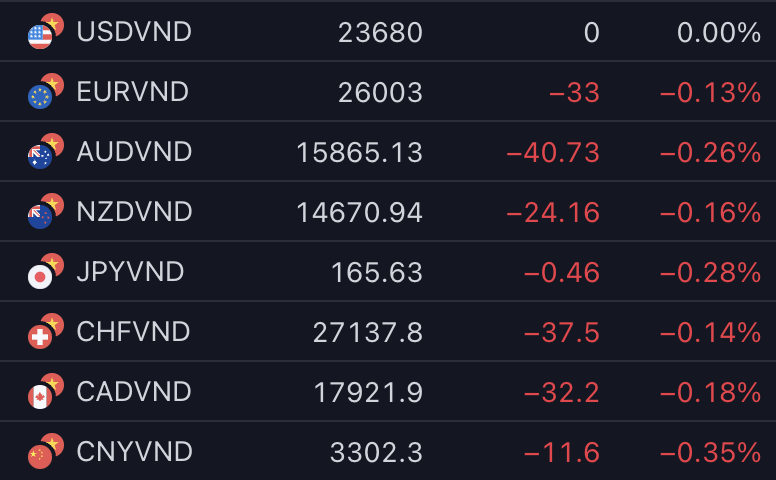Click the CHFVND flag pair icon
This screenshot has height=480, width=776.
click(x=46, y=331)
